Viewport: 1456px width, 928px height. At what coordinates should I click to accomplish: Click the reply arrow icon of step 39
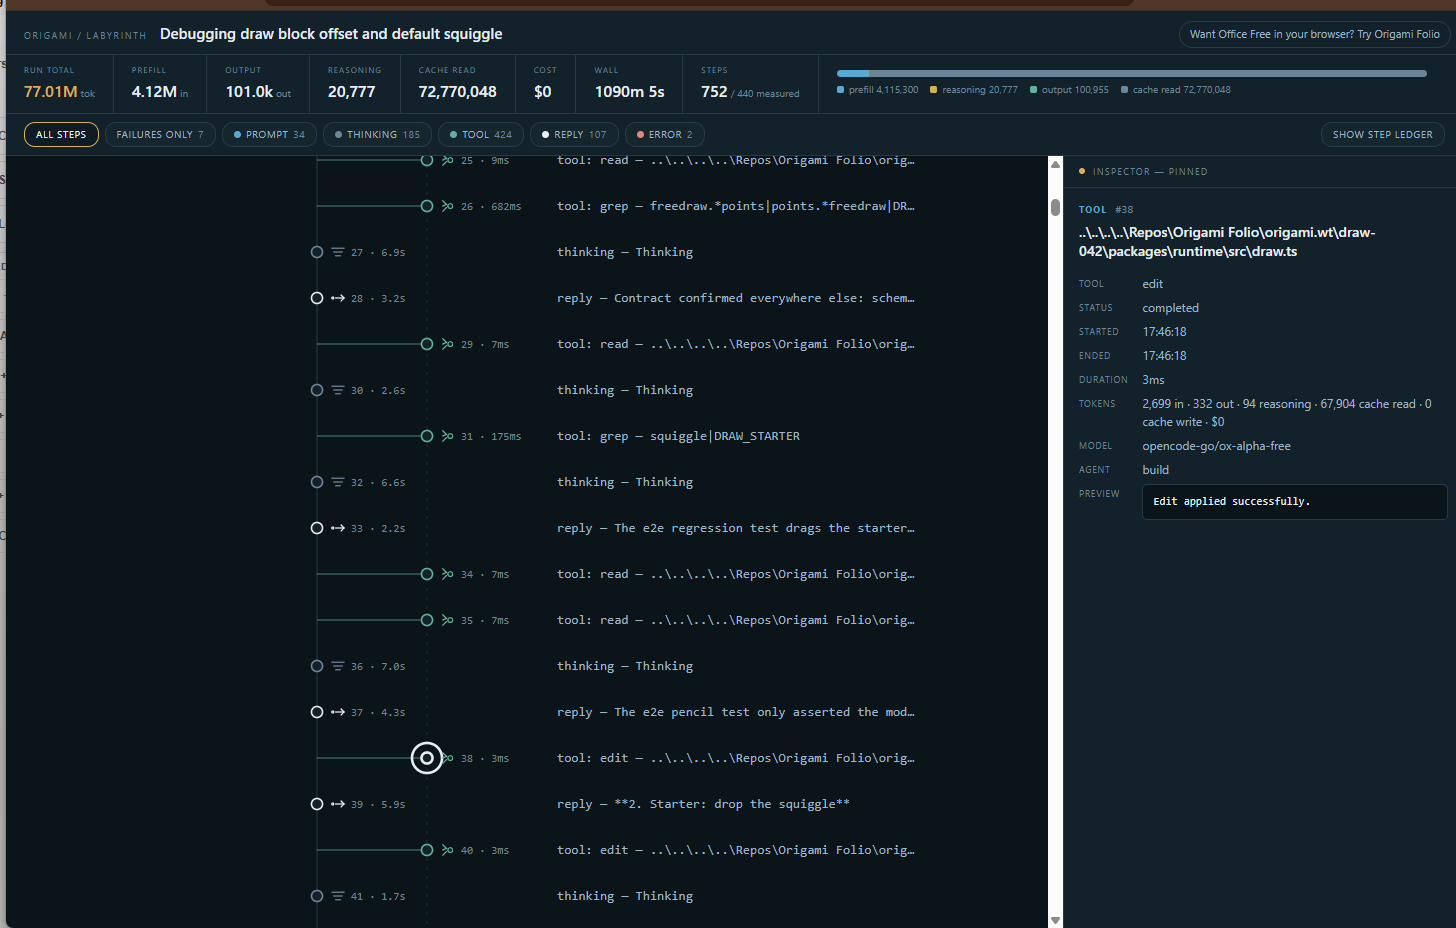coord(338,804)
